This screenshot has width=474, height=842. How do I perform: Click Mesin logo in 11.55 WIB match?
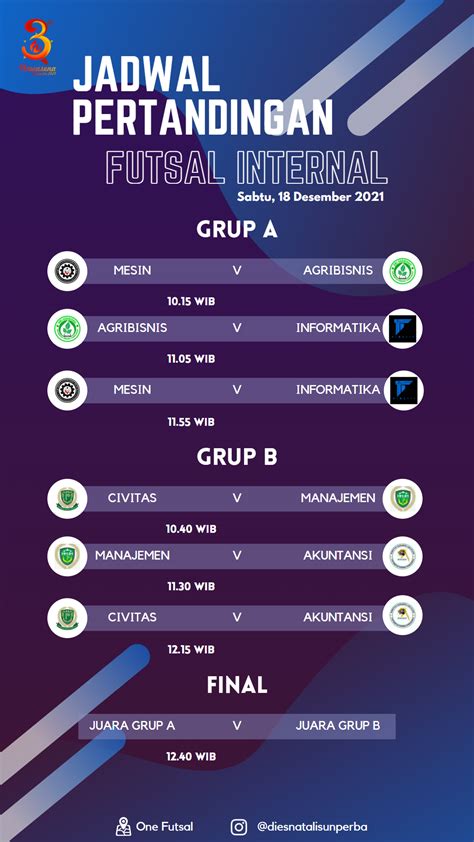[67, 390]
